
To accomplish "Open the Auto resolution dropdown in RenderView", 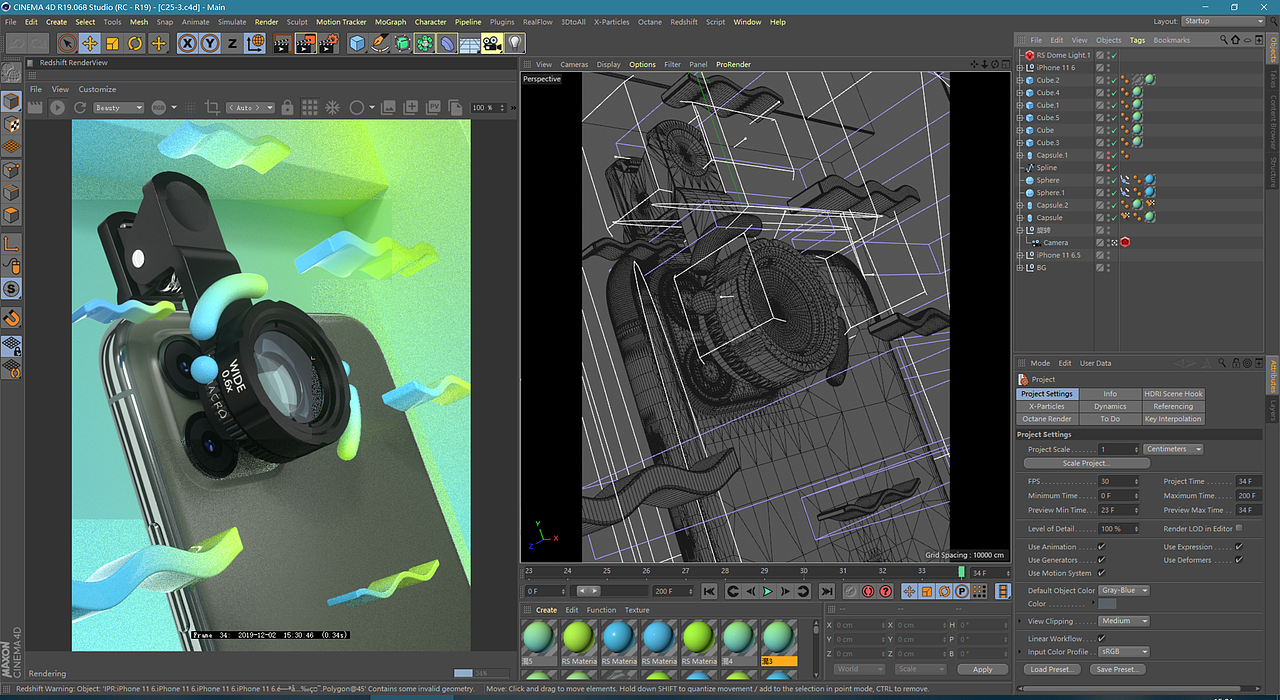I will pos(252,107).
